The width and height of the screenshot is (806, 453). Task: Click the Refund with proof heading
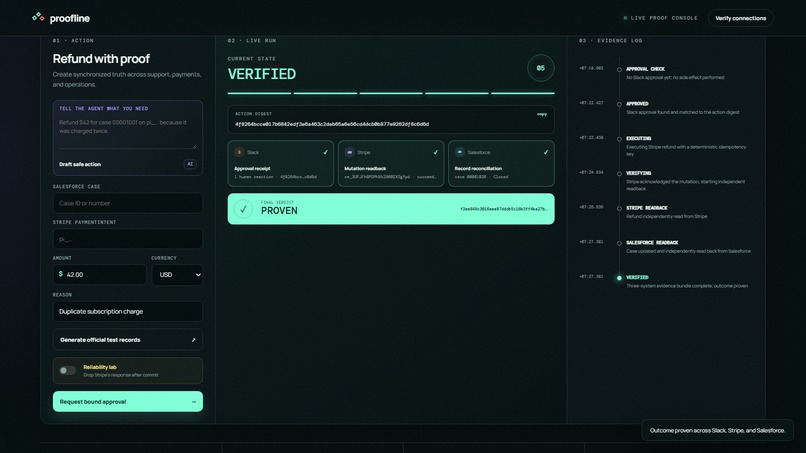(x=101, y=59)
